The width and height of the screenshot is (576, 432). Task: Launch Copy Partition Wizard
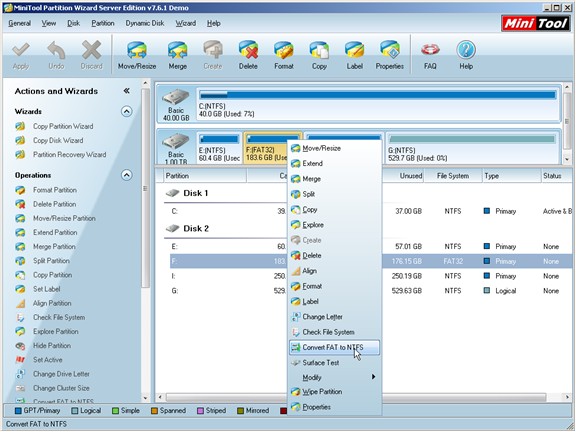[63, 126]
